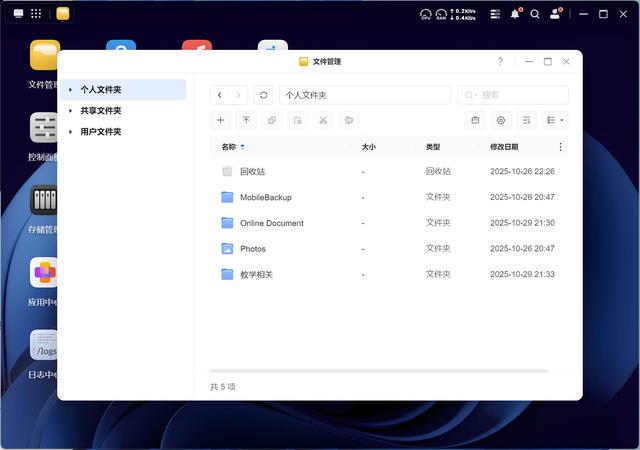The image size is (640, 450).
Task: Select the Photos folder
Action: [389, 249]
